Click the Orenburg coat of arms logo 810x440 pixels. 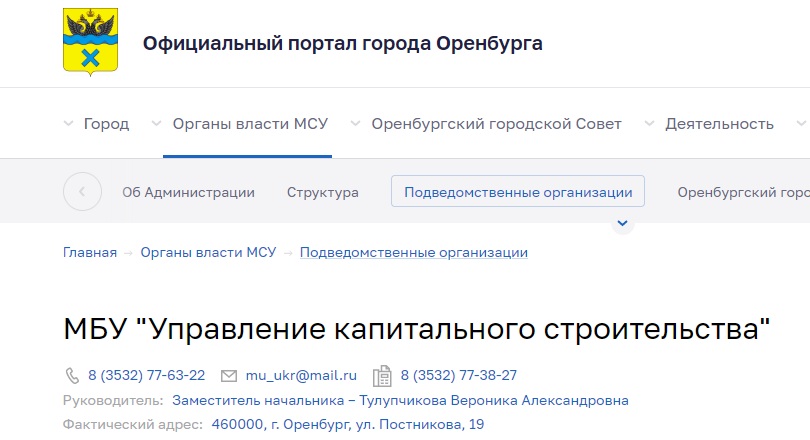tap(91, 43)
